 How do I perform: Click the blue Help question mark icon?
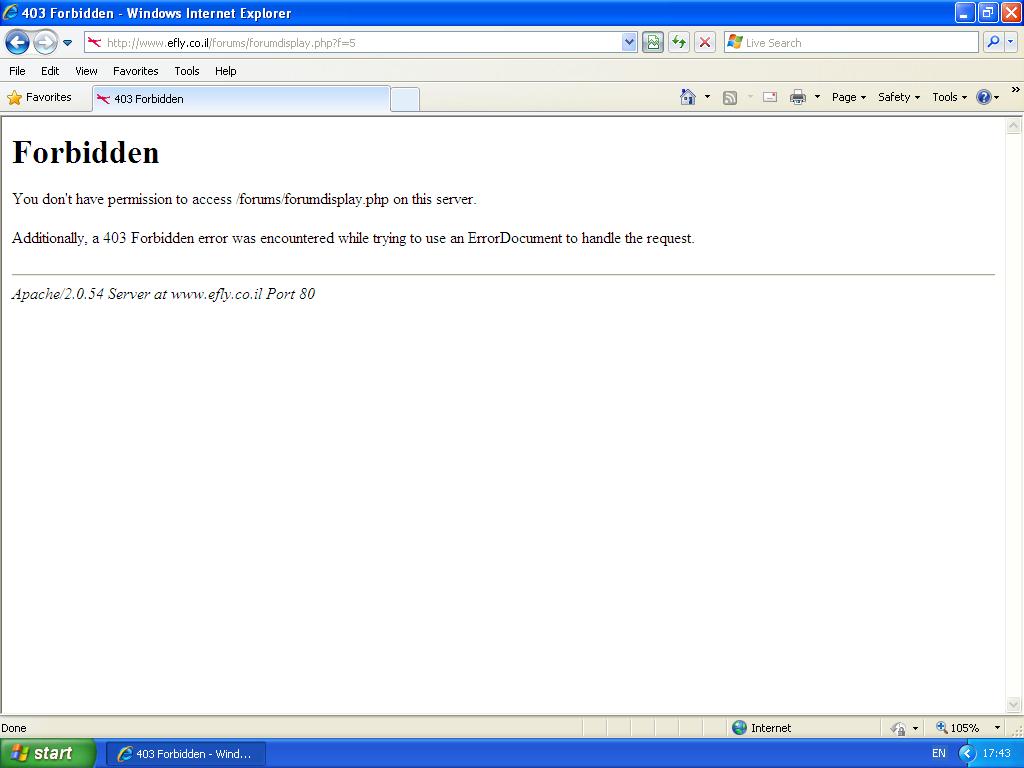coord(984,97)
